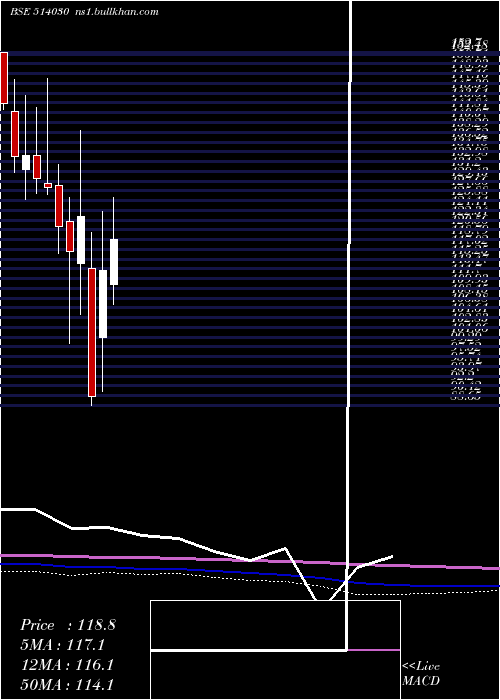Select the "5MA : 117.1" value

[64, 644]
